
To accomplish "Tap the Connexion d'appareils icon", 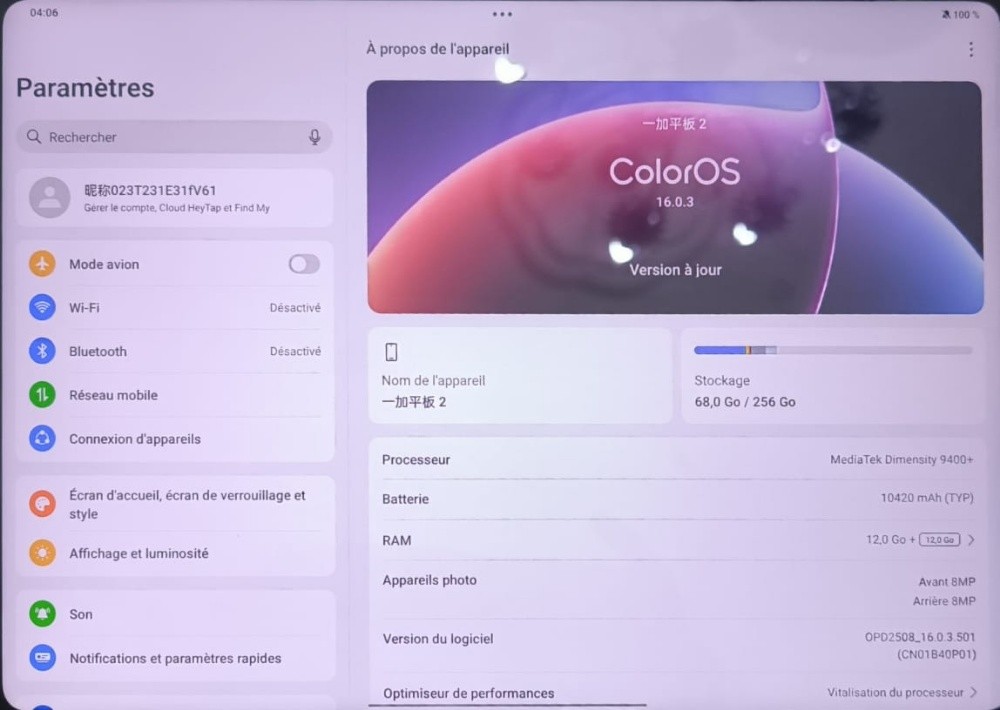I will point(42,438).
